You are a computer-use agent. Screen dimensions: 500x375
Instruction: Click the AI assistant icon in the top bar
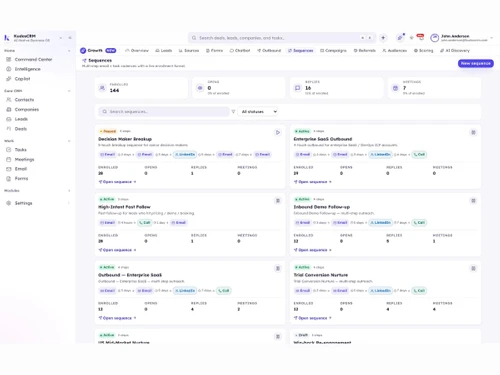click(400, 38)
